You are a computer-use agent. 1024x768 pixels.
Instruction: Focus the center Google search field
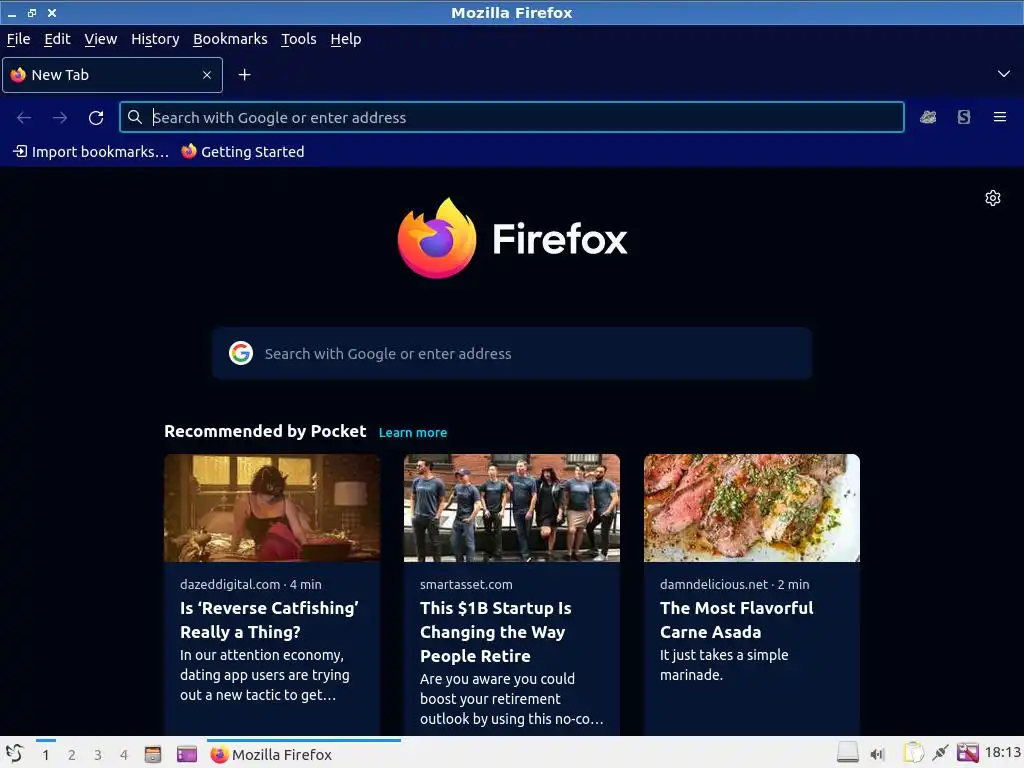tap(512, 353)
